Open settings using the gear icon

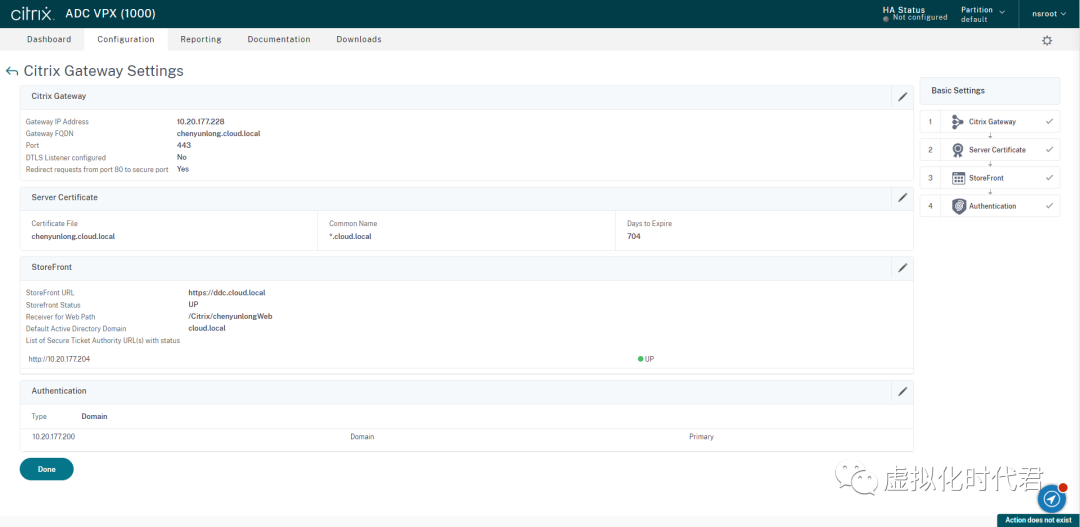point(1047,41)
